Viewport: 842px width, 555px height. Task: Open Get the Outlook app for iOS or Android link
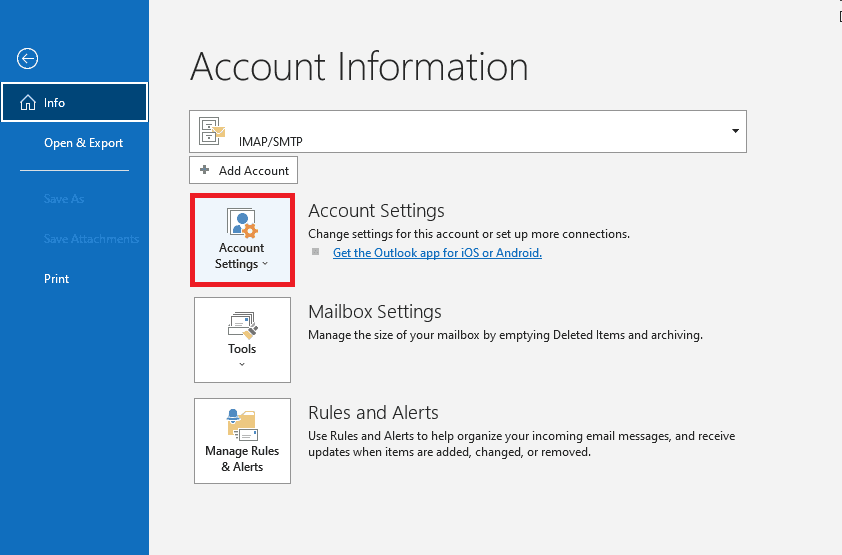[437, 253]
